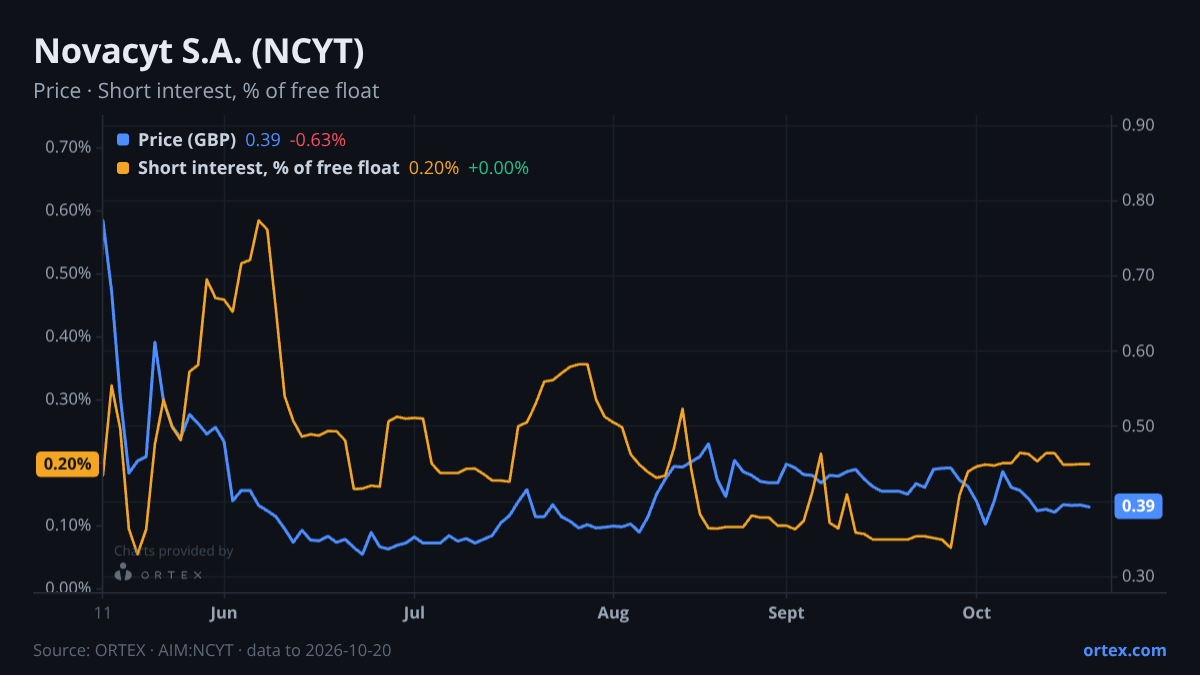
Task: Click the 0.50 right axis label
Action: point(1138,426)
